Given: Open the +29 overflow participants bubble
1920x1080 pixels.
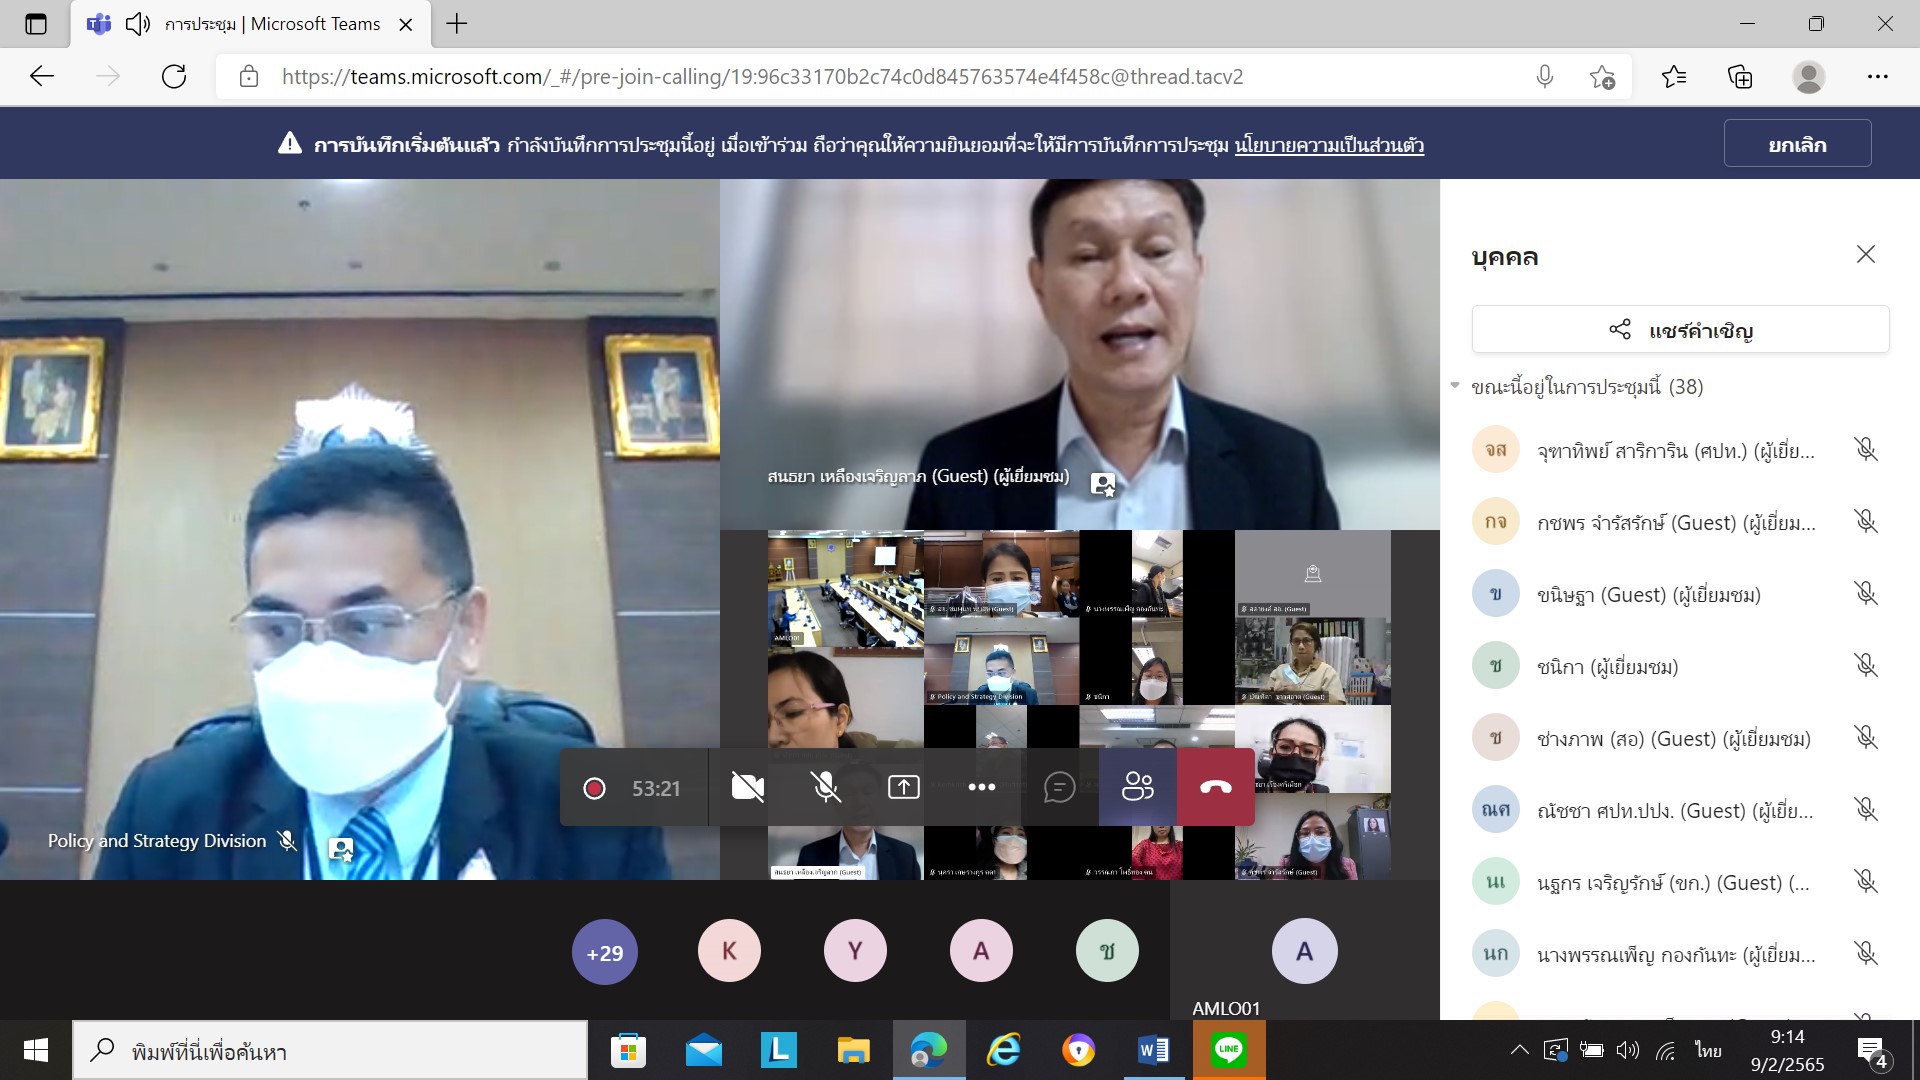Looking at the screenshot, I should tap(604, 952).
